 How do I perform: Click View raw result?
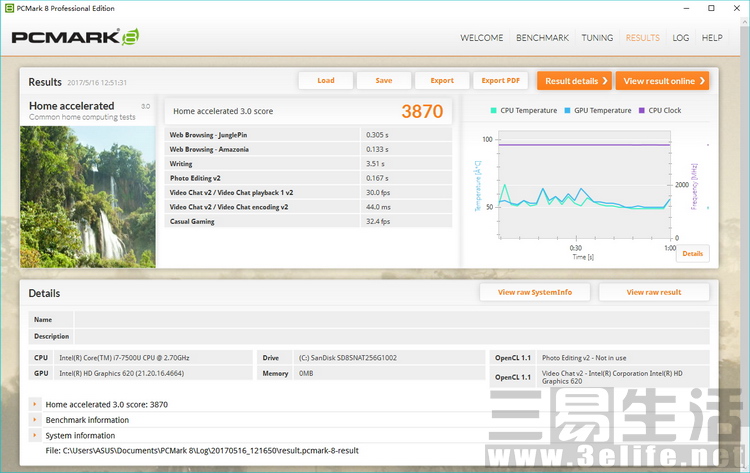pos(654,292)
